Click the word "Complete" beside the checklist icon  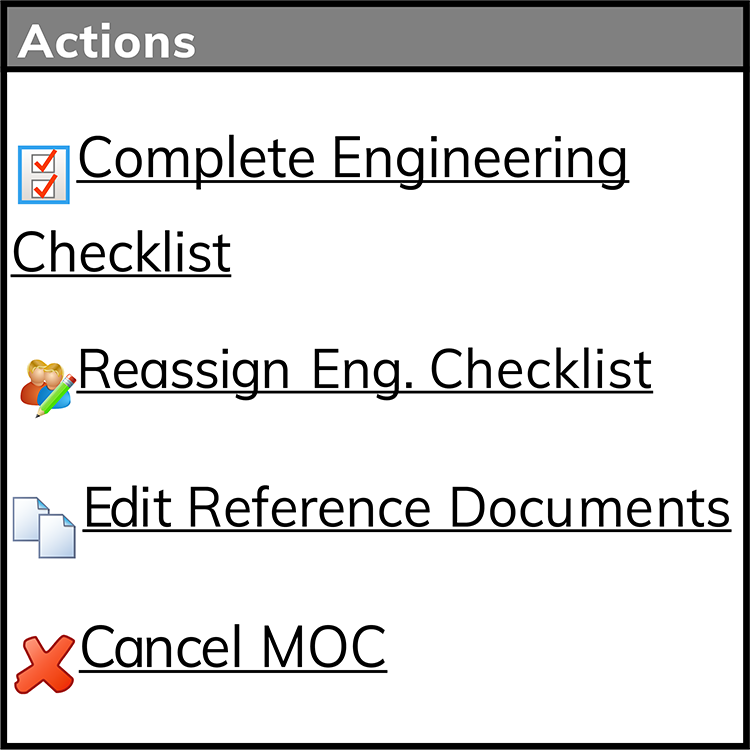tap(197, 160)
